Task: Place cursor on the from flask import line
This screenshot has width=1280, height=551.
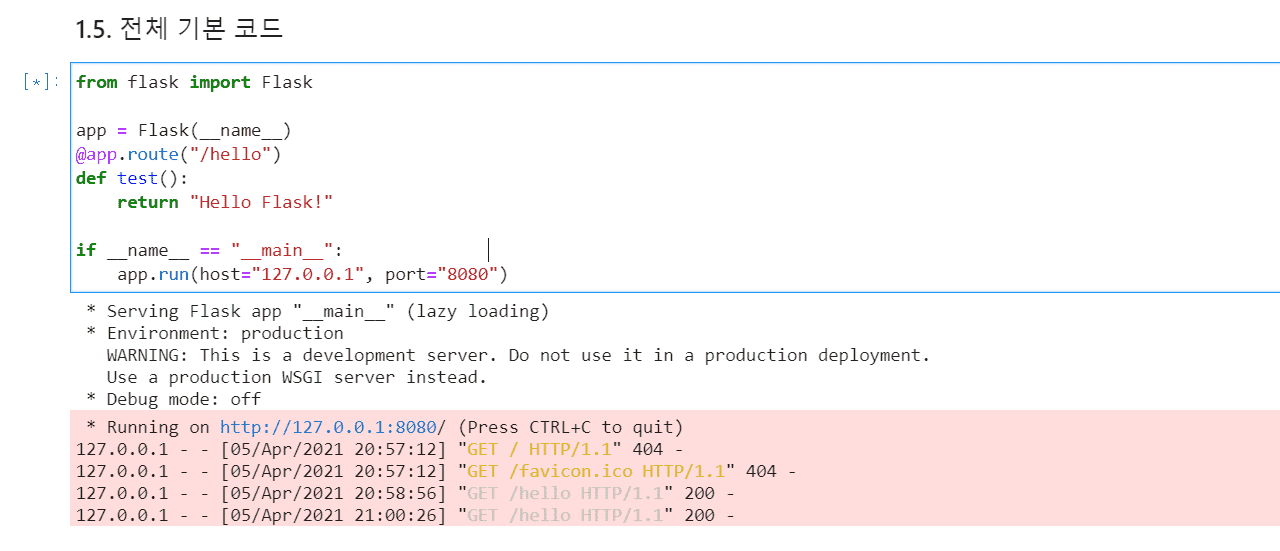Action: click(x=194, y=82)
